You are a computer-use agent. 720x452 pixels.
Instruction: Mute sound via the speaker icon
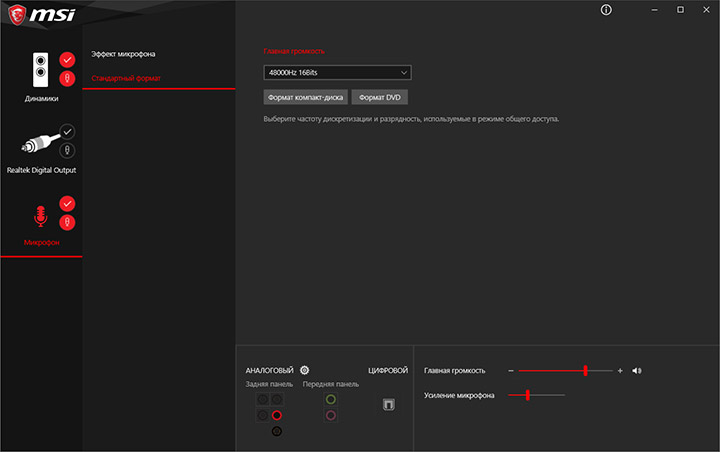[636, 371]
